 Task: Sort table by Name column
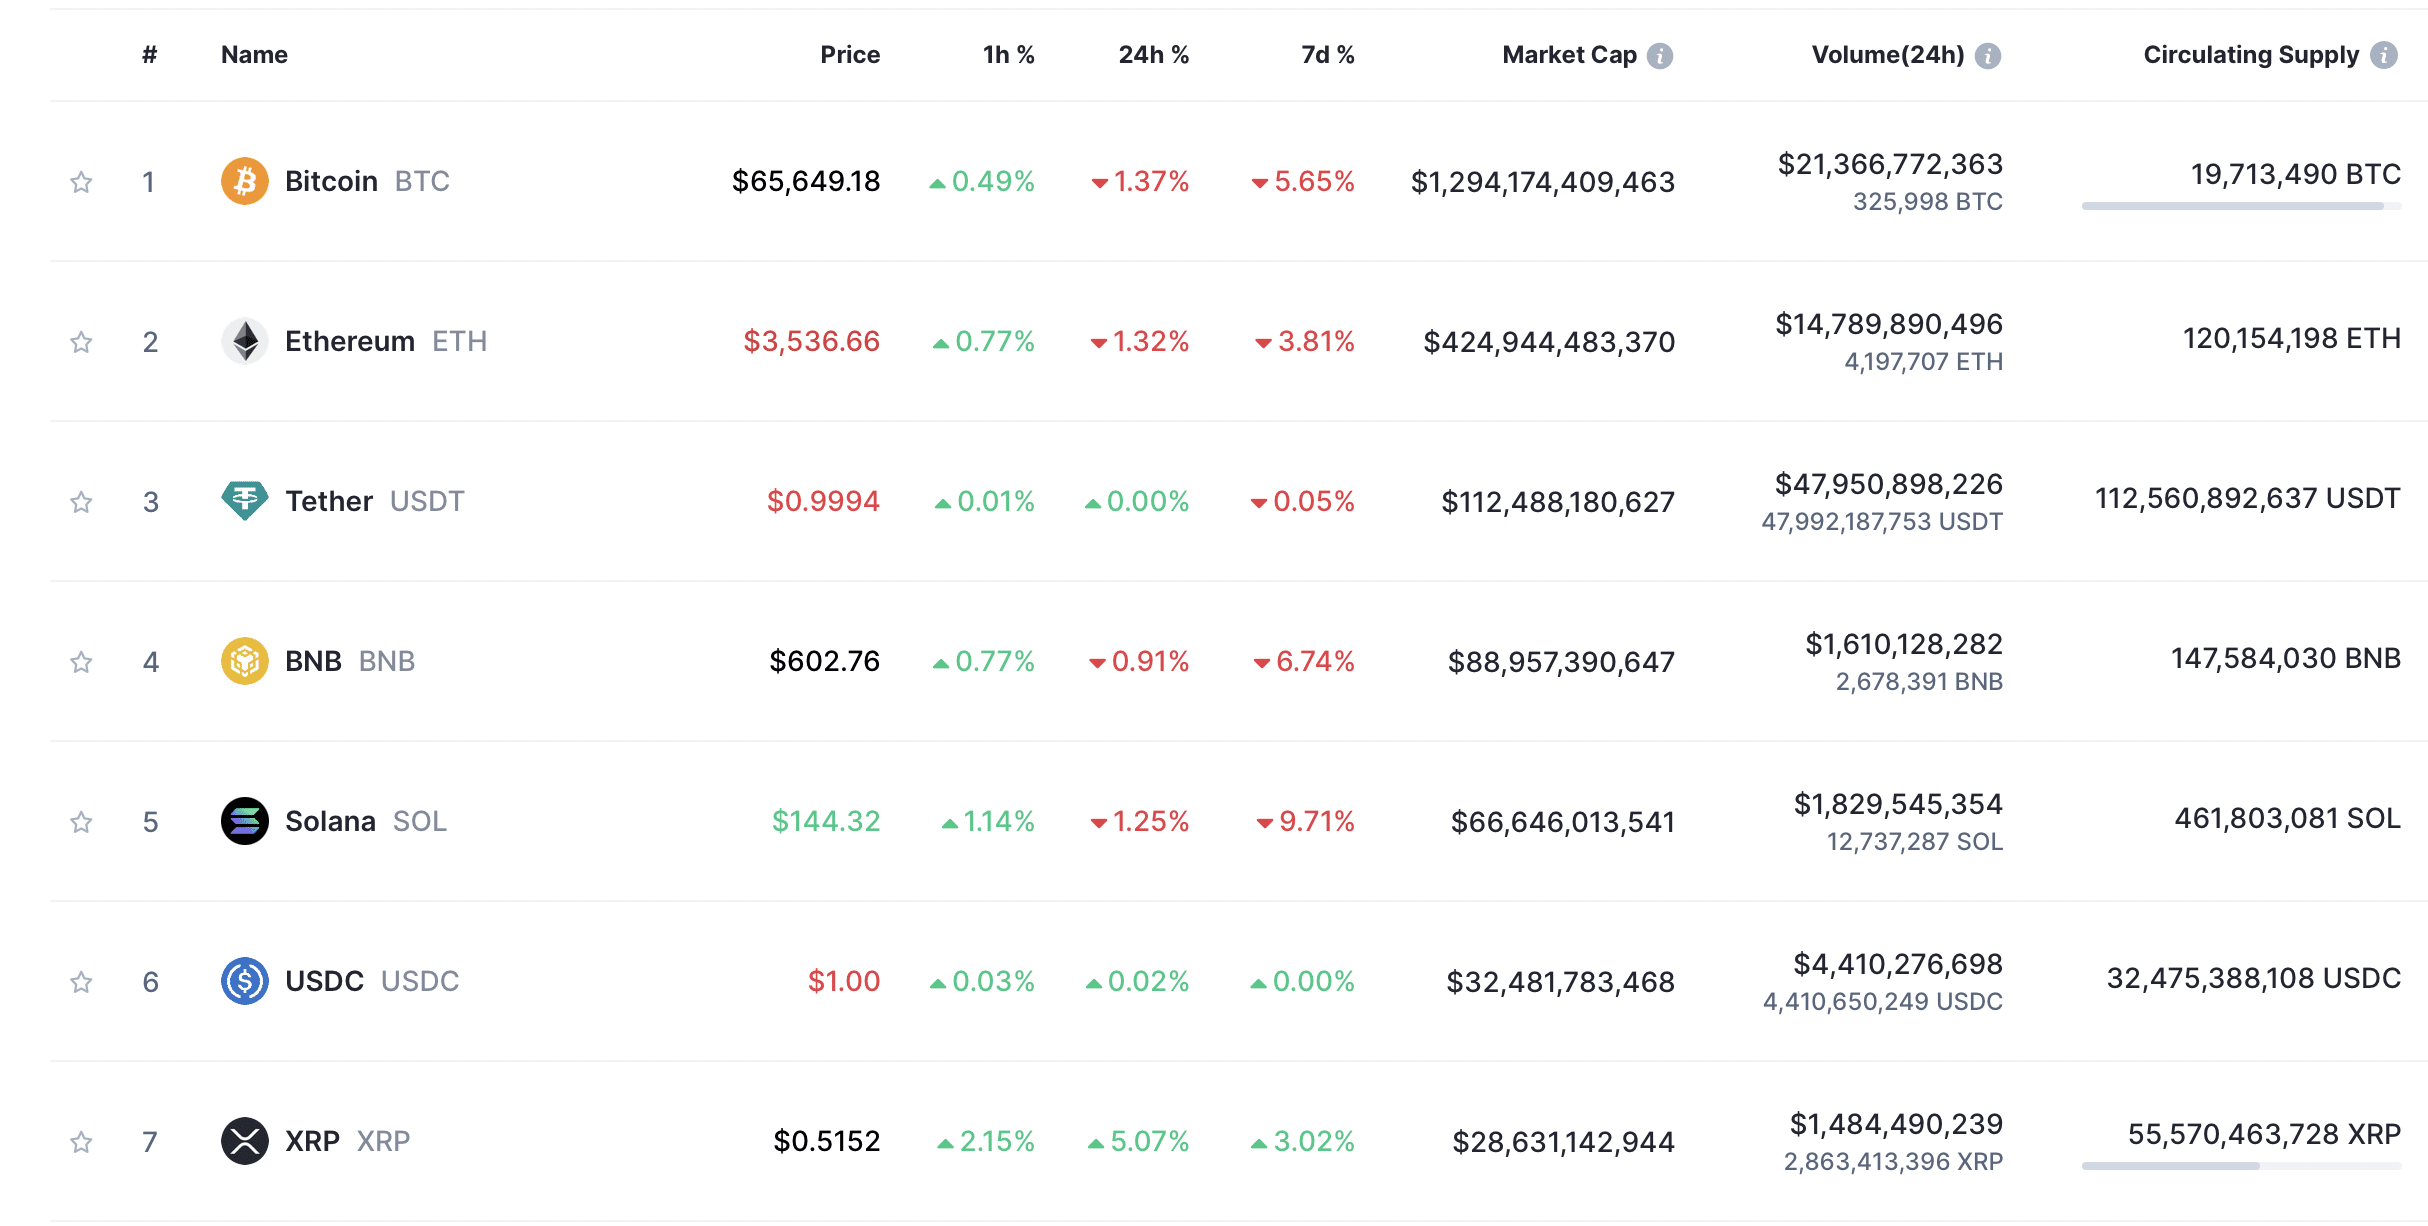(254, 55)
